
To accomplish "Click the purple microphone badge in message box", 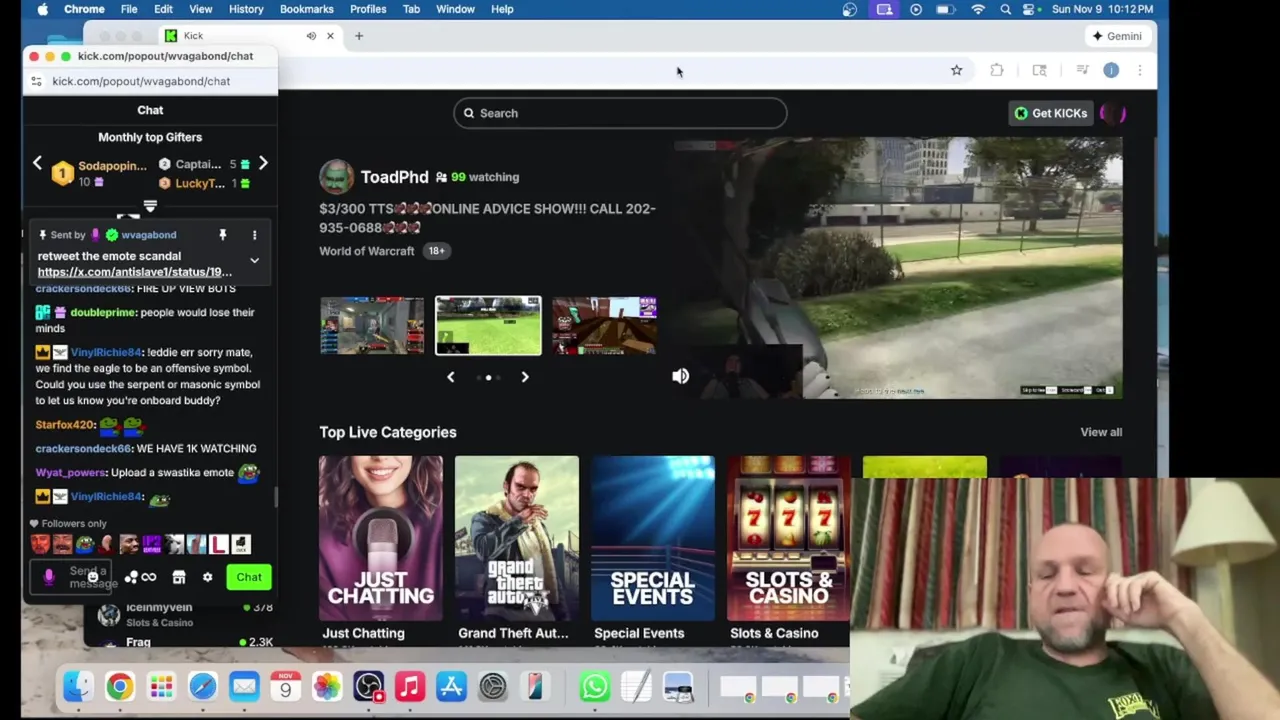I will (x=49, y=576).
